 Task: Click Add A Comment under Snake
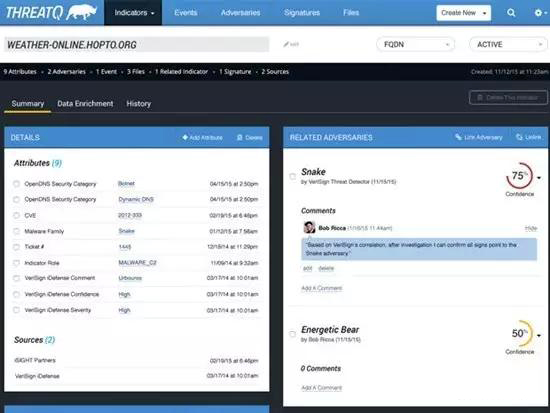pyautogui.click(x=322, y=288)
